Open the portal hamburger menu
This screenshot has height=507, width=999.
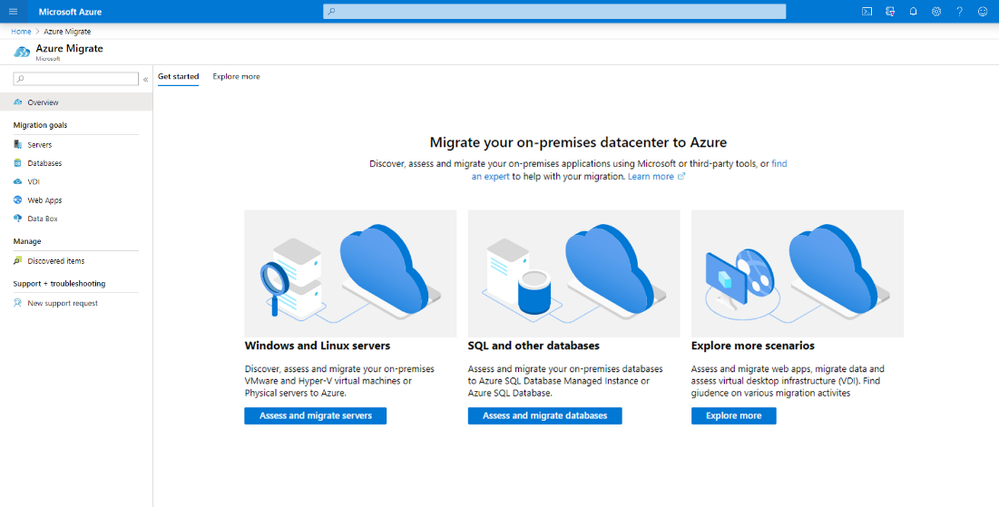(x=13, y=11)
